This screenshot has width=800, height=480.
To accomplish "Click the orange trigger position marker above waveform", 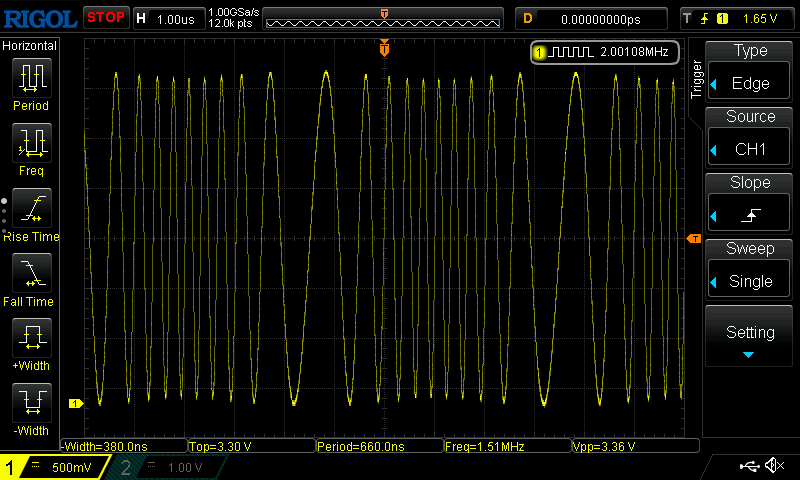I will click(x=384, y=48).
